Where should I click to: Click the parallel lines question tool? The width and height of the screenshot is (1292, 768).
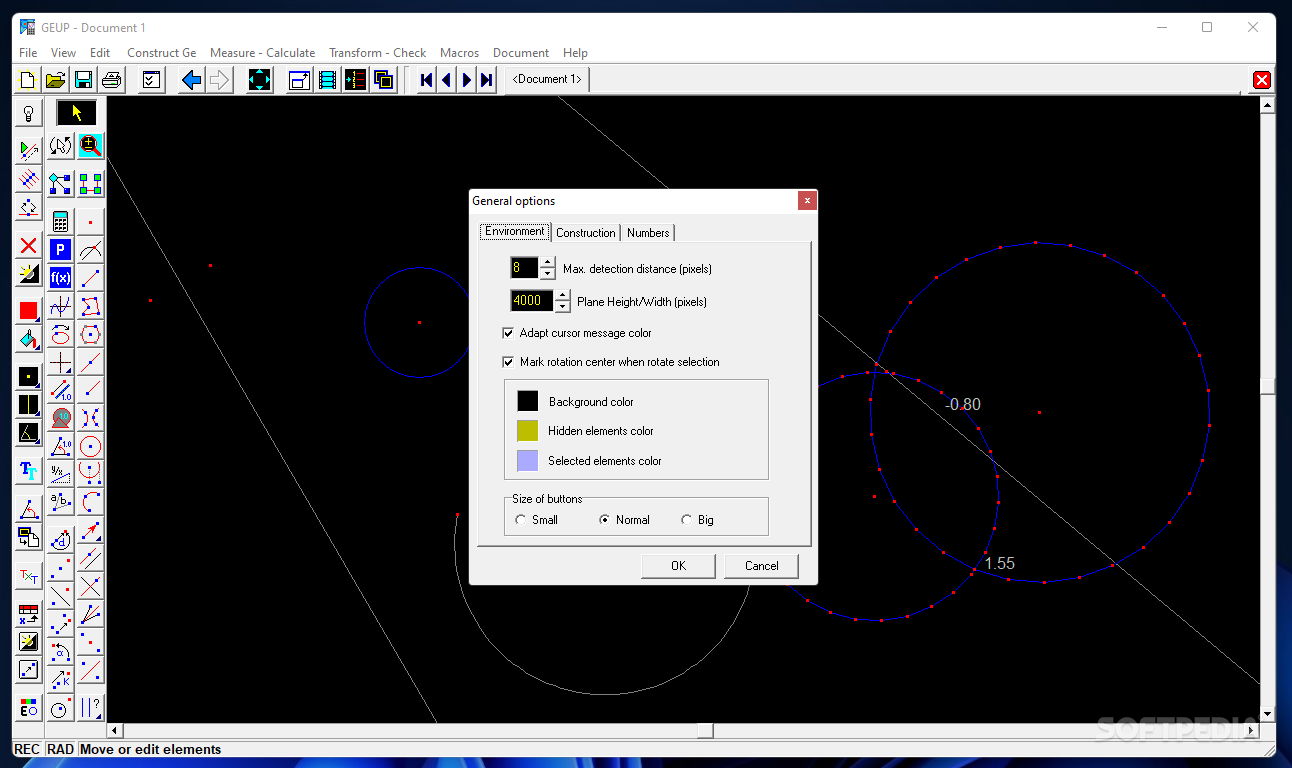[x=91, y=708]
